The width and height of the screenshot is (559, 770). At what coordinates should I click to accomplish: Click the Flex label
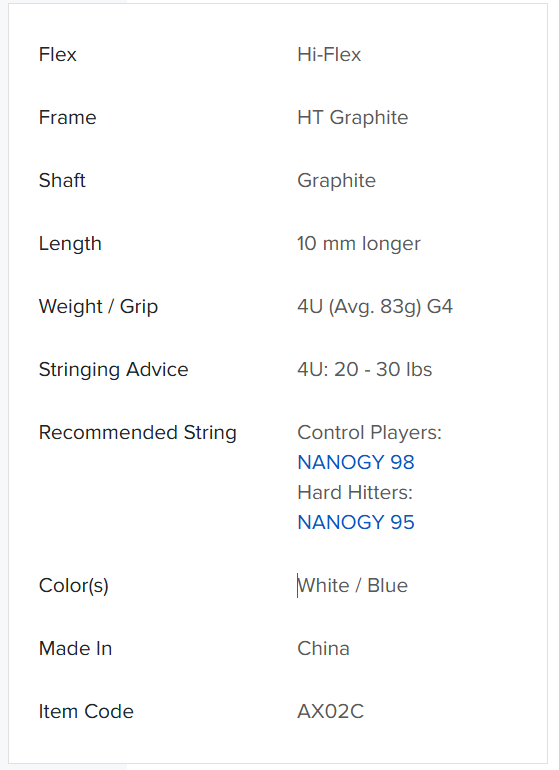click(x=57, y=55)
